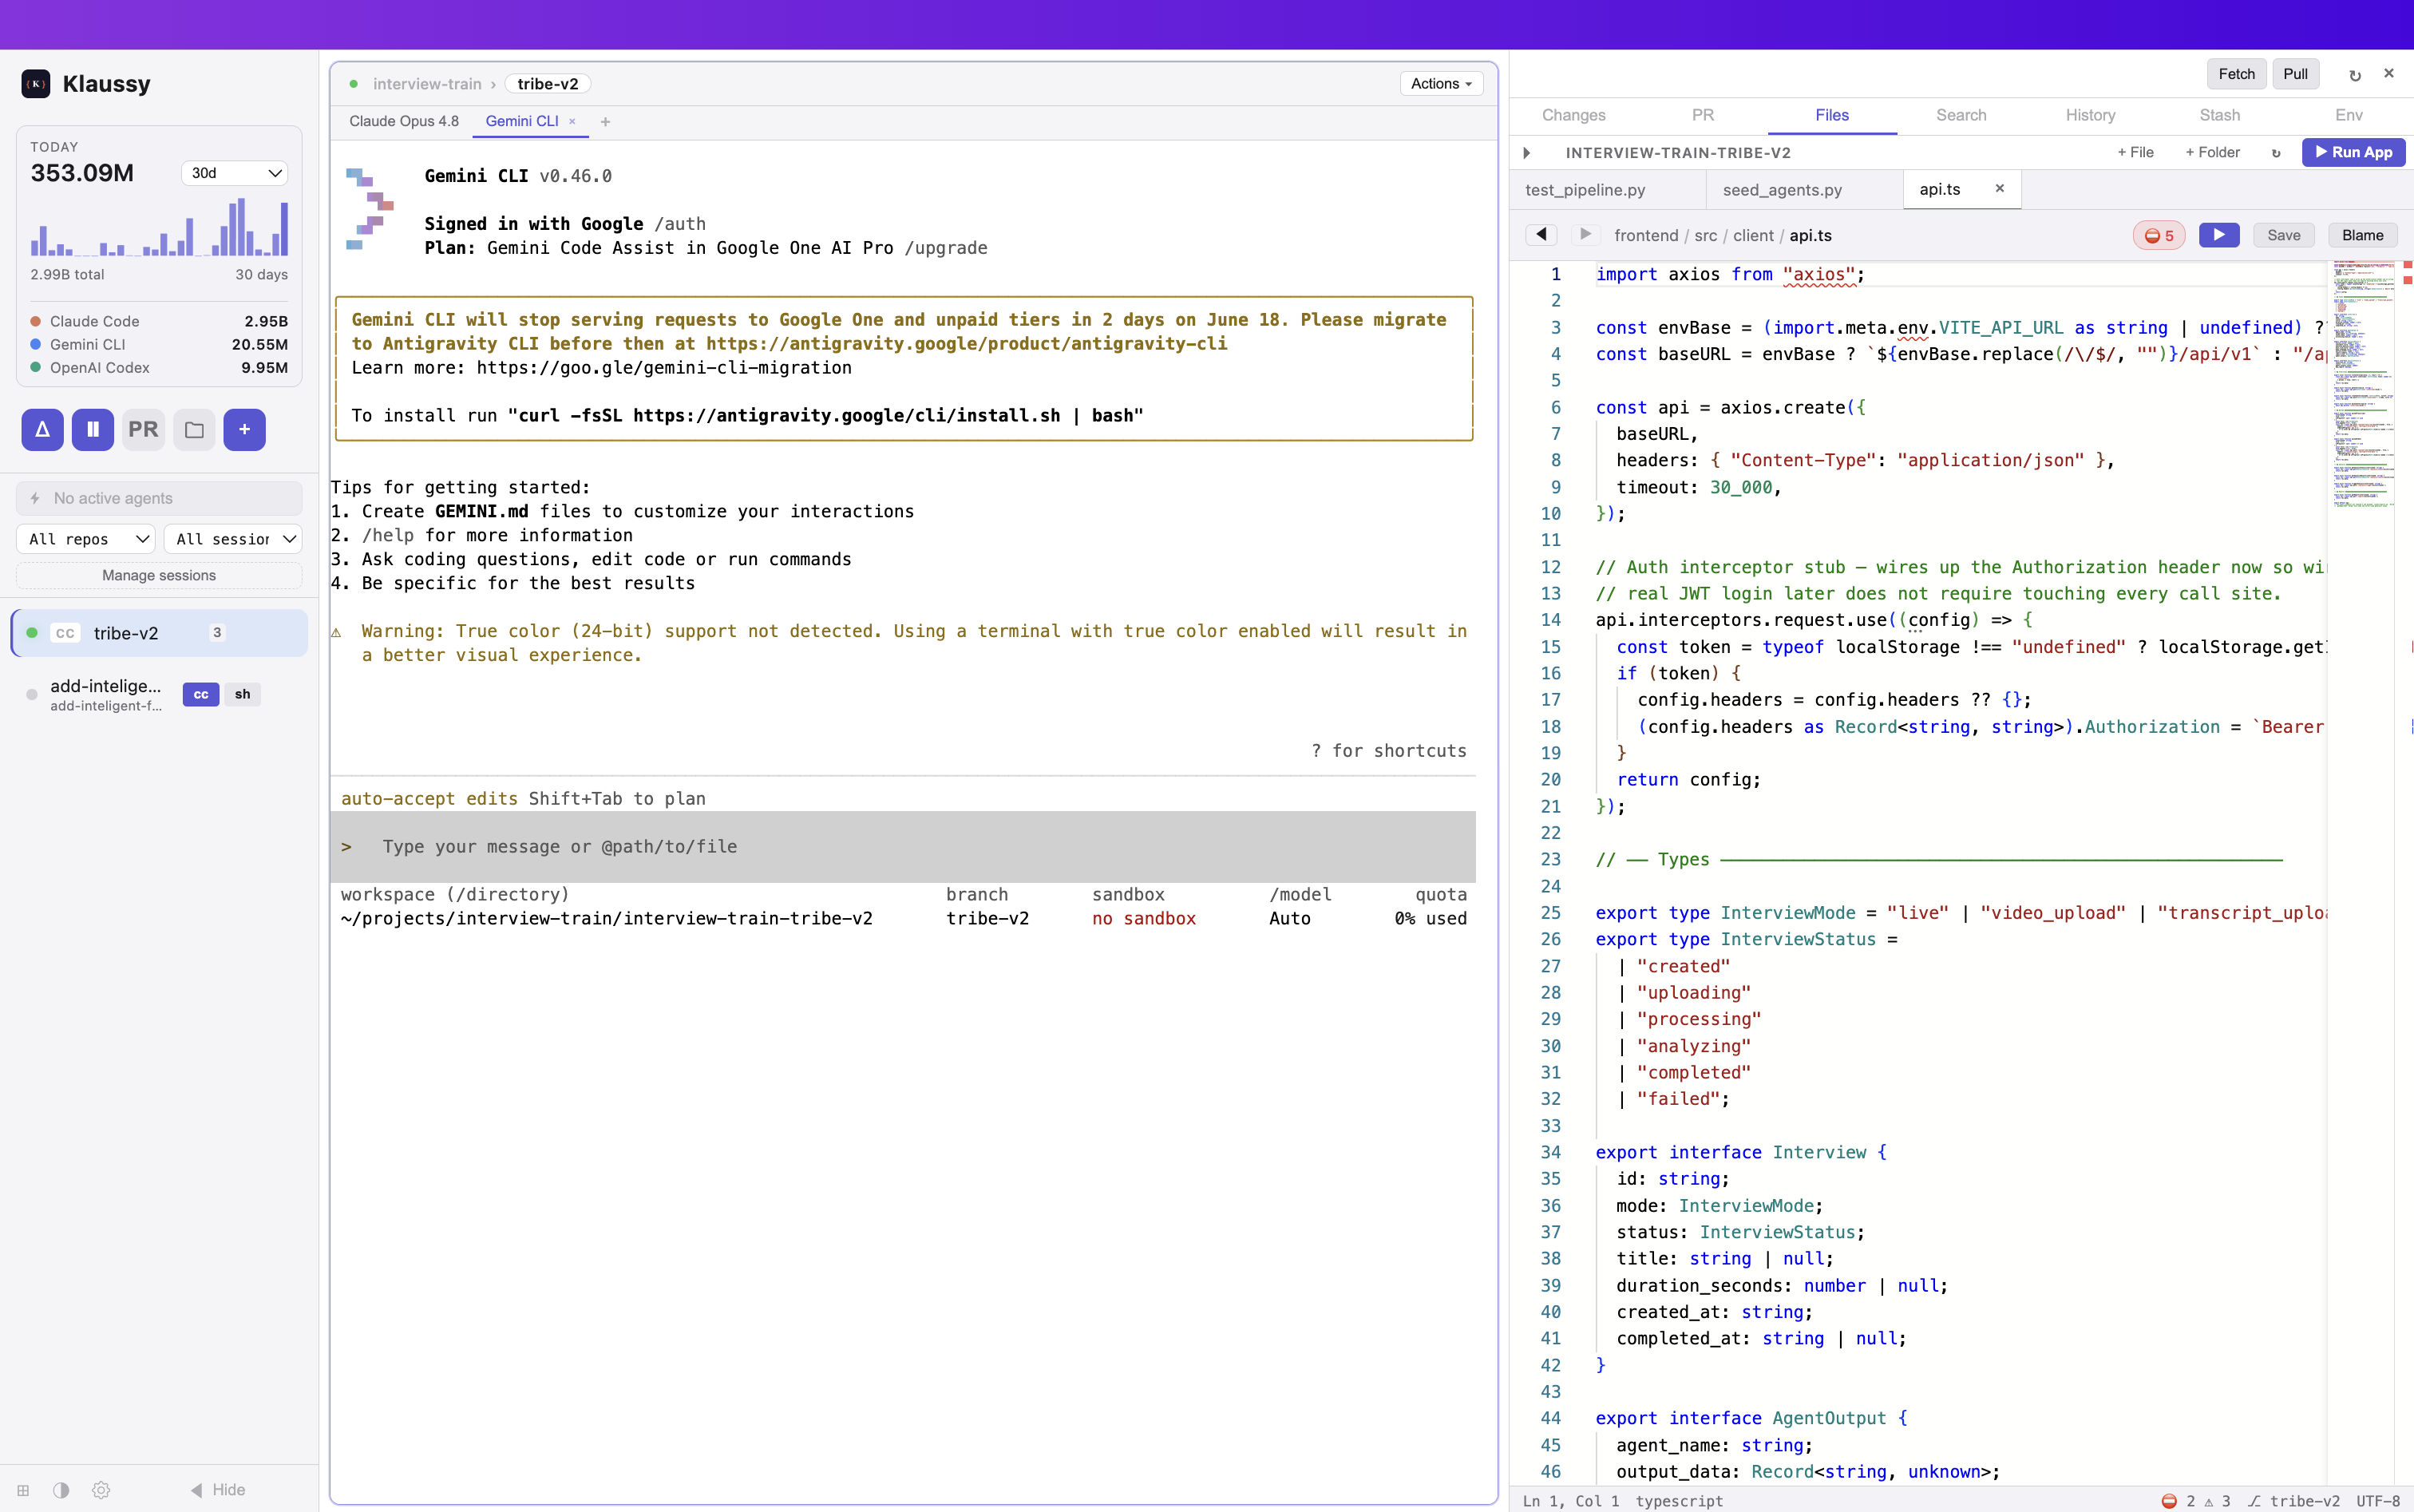Click the interview-train breadcrumb text
This screenshot has width=2414, height=1512.
pos(427,84)
